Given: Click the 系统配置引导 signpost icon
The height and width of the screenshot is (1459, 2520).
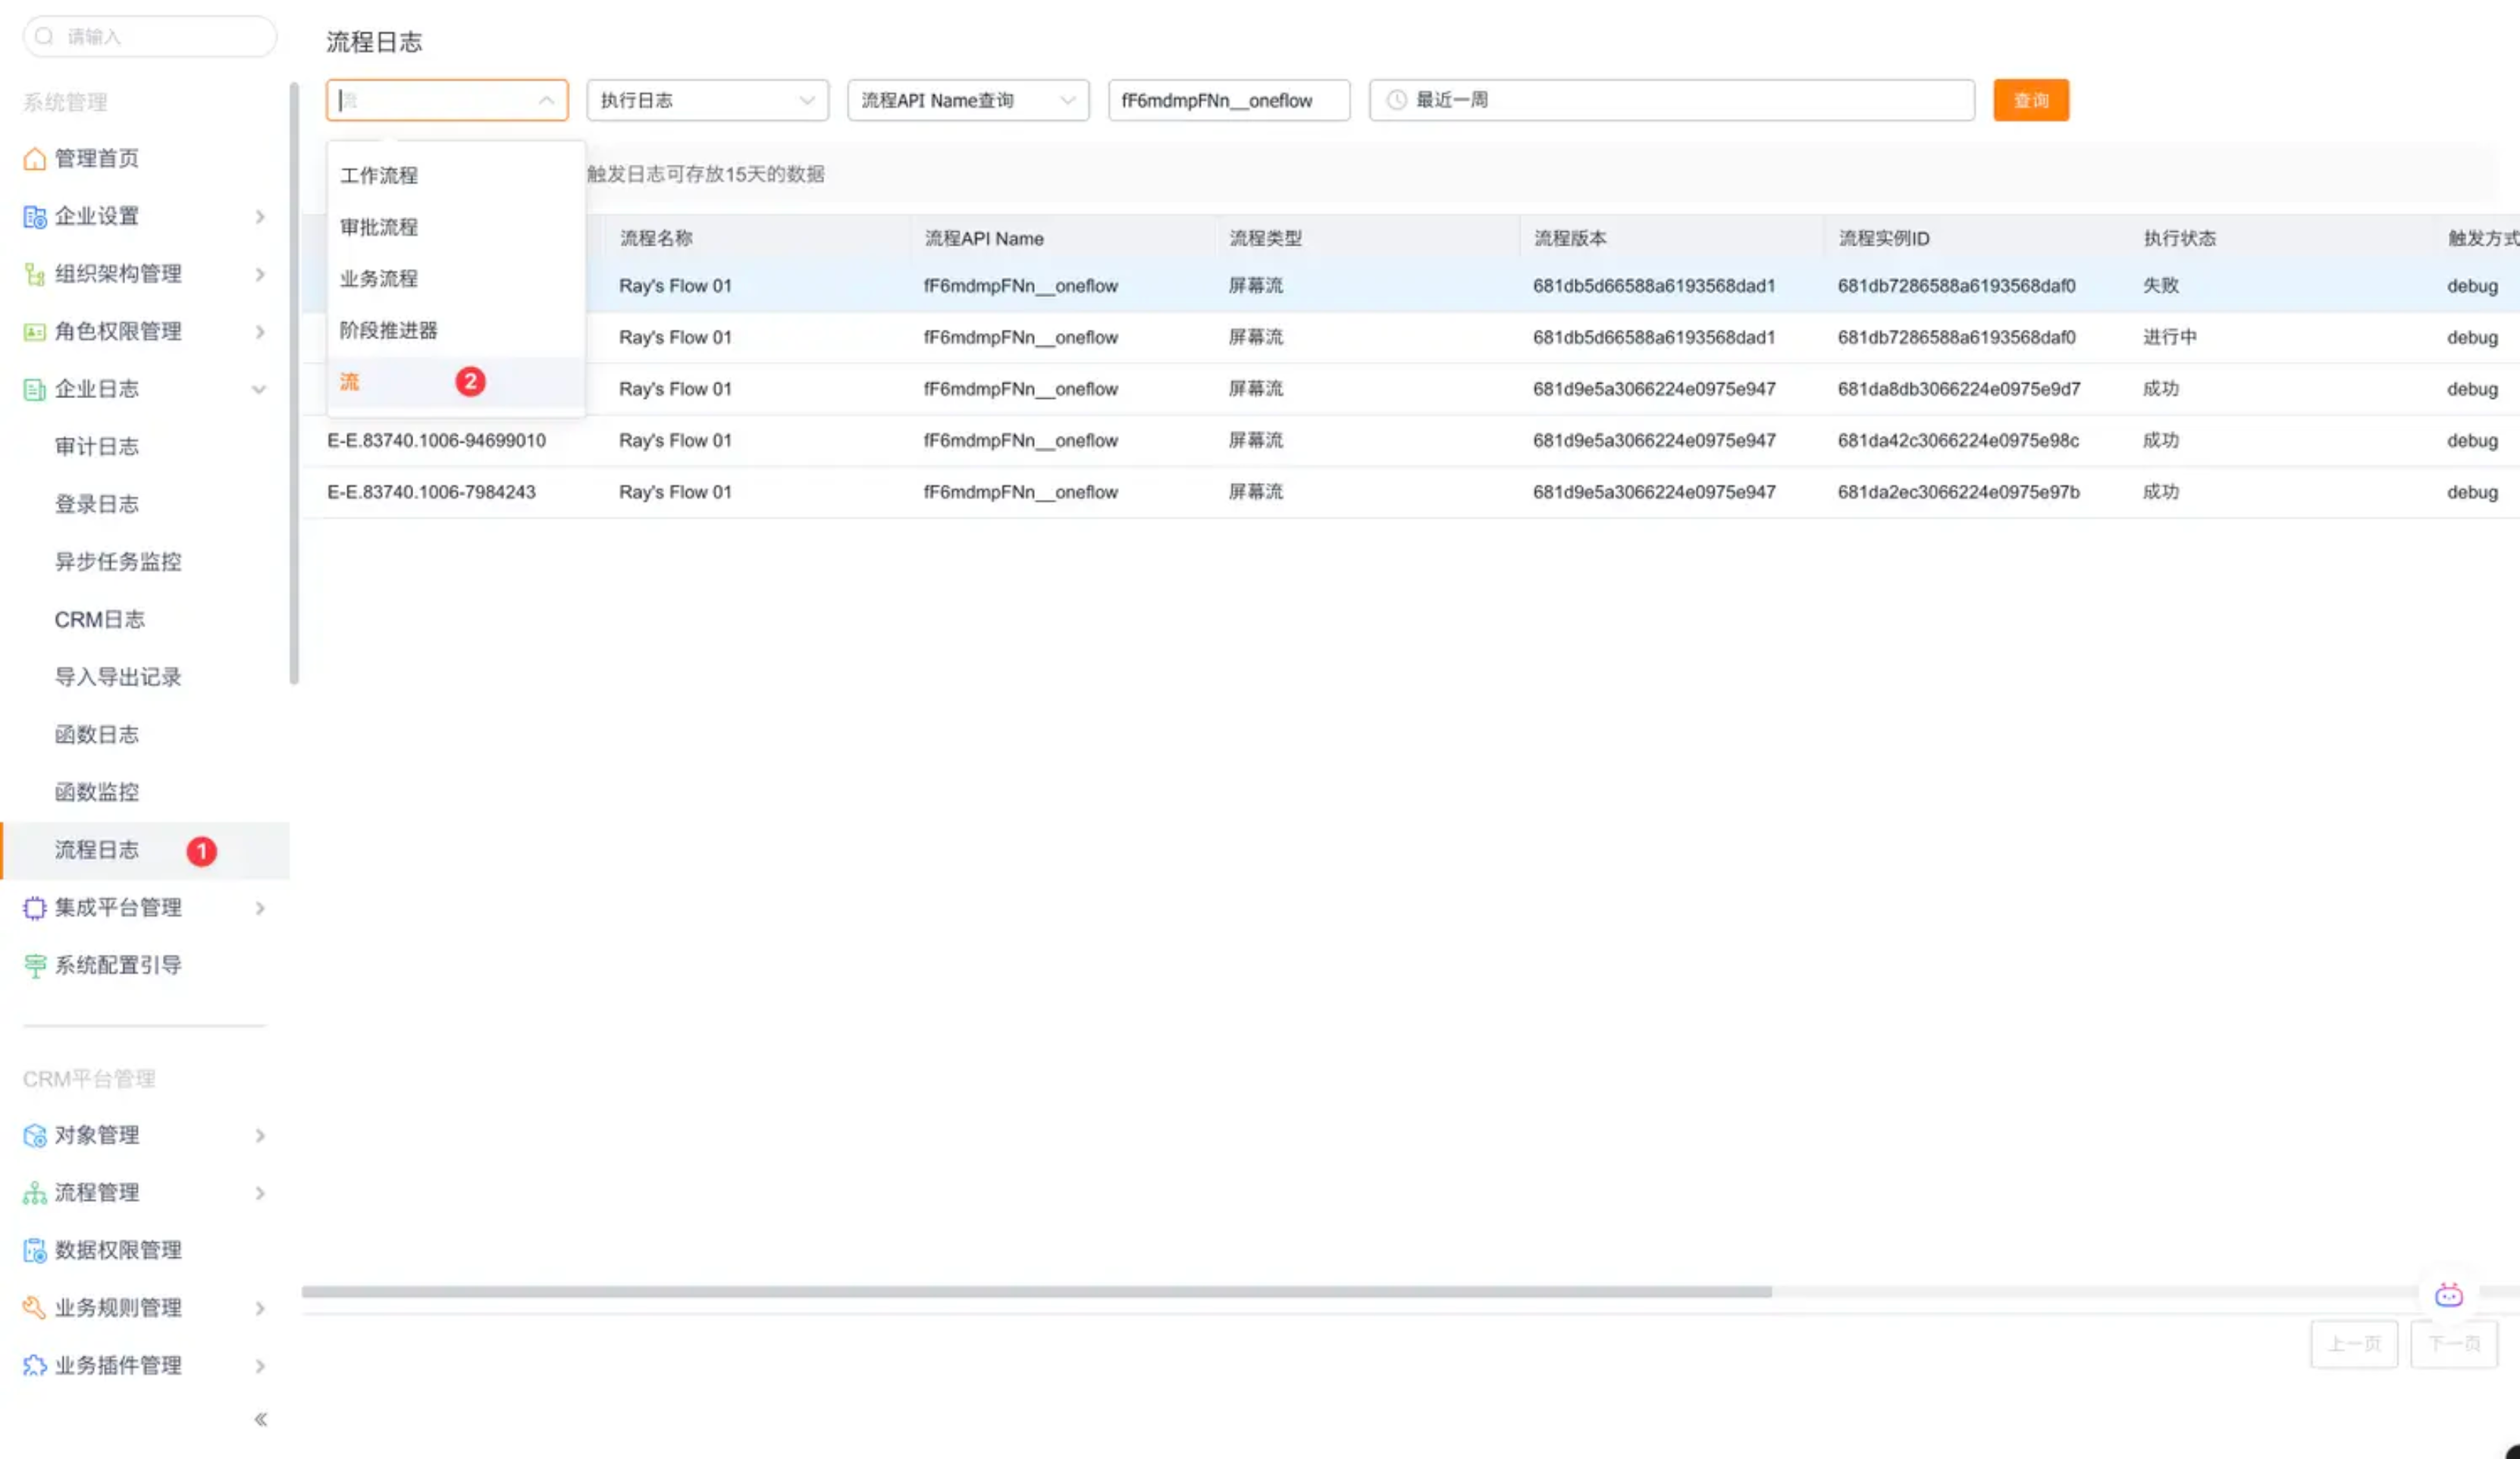Looking at the screenshot, I should tap(34, 966).
